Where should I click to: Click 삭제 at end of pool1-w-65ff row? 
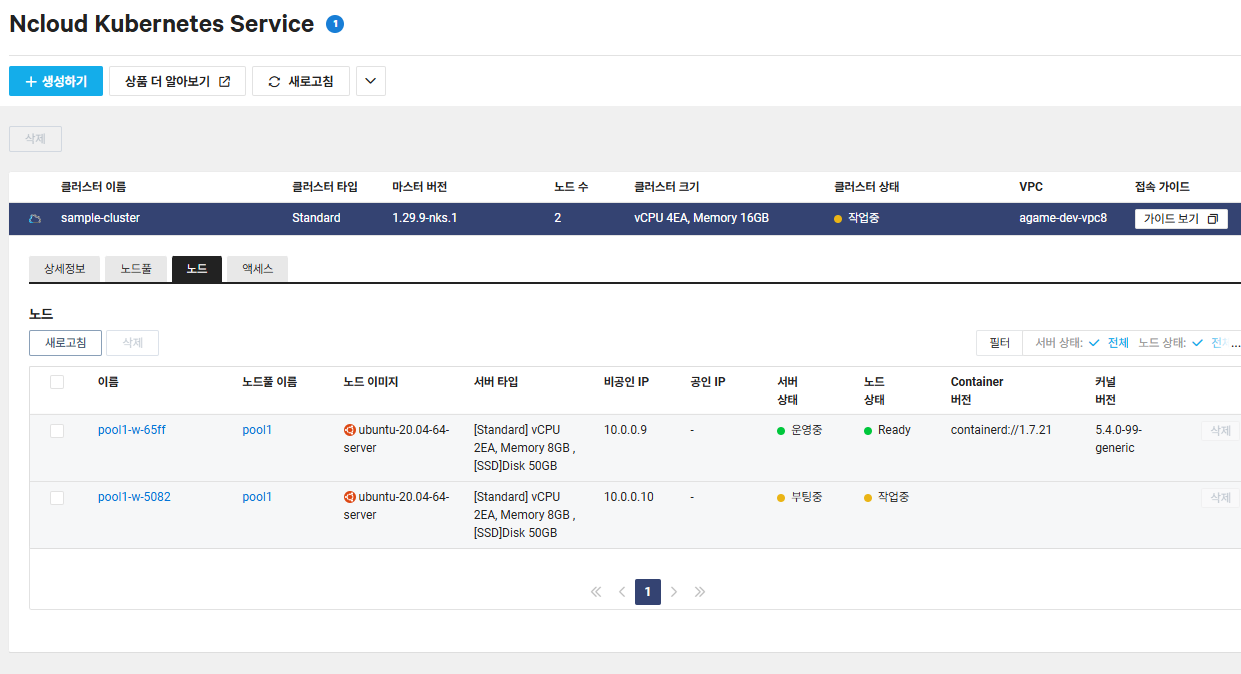[1220, 431]
